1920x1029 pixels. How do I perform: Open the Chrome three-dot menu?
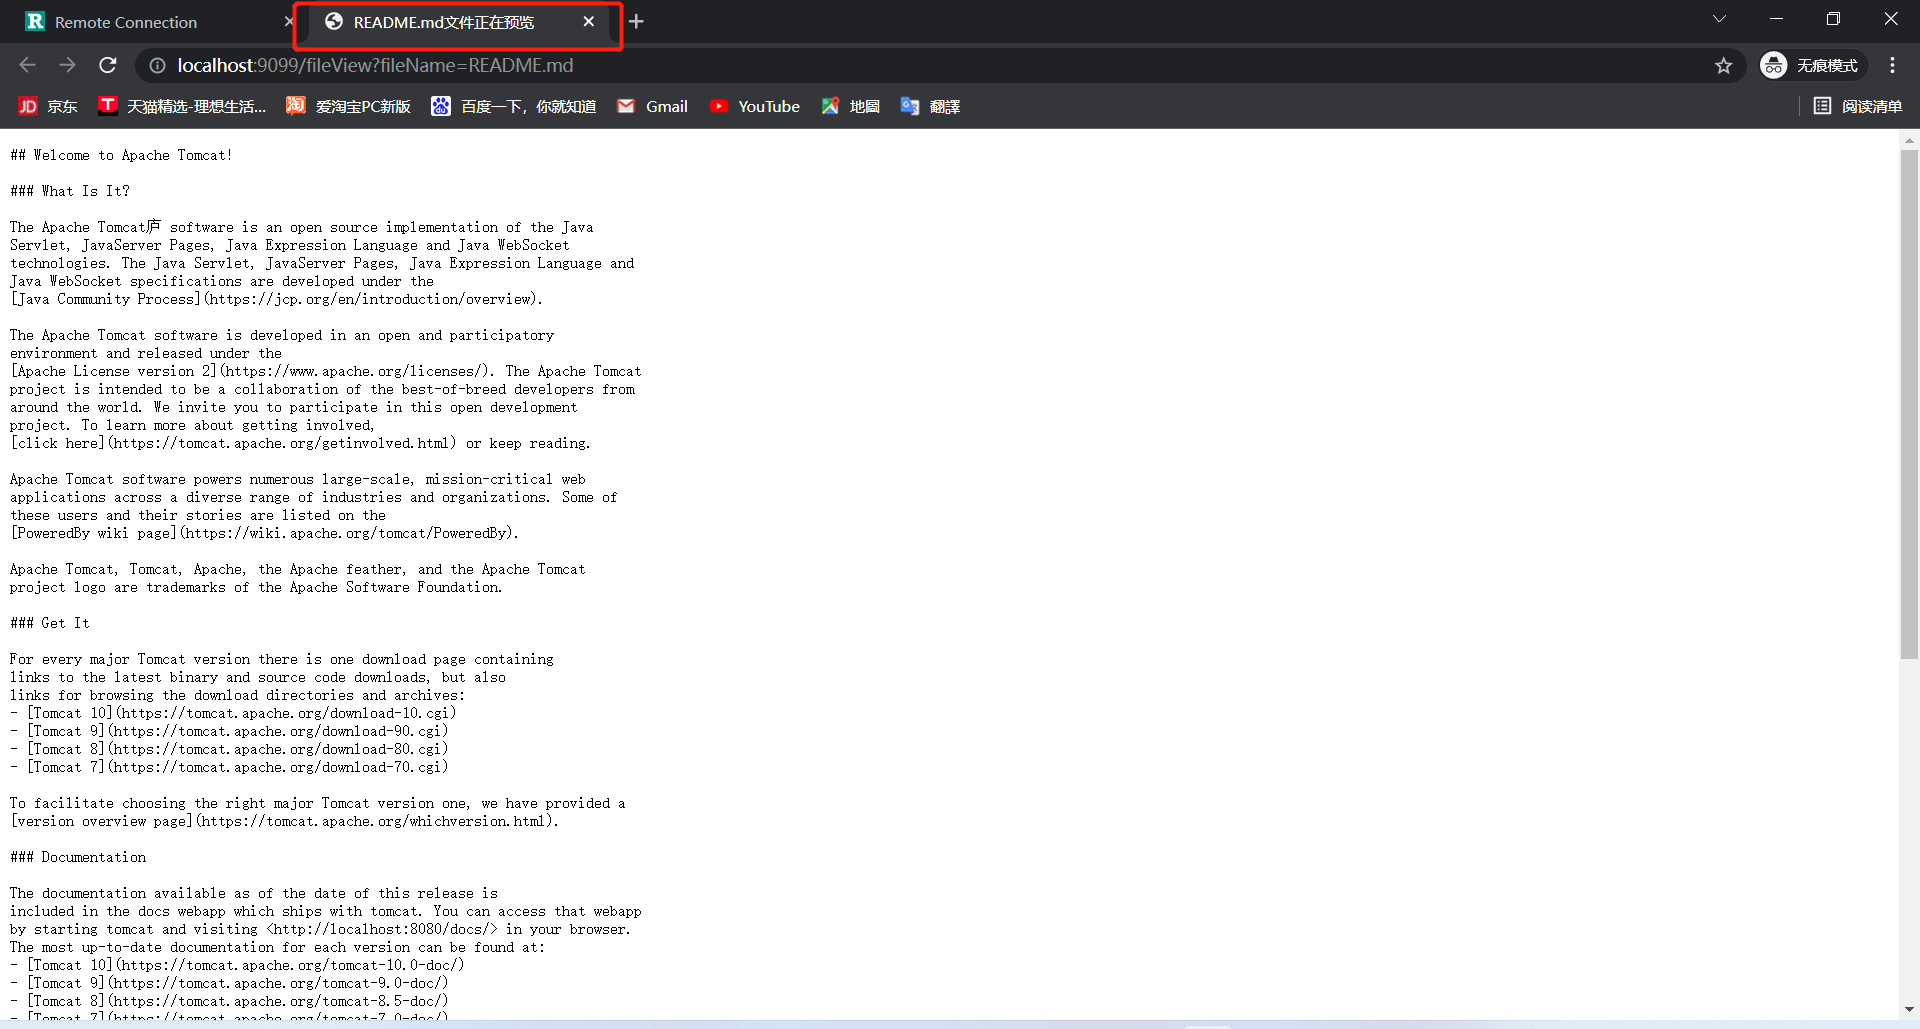1892,66
